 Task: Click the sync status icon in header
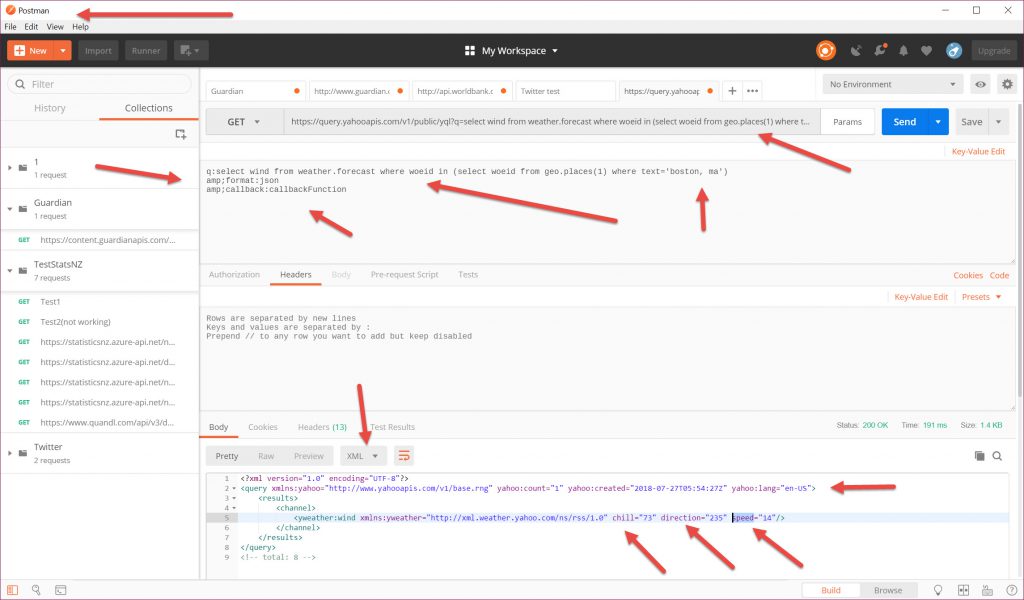[825, 50]
